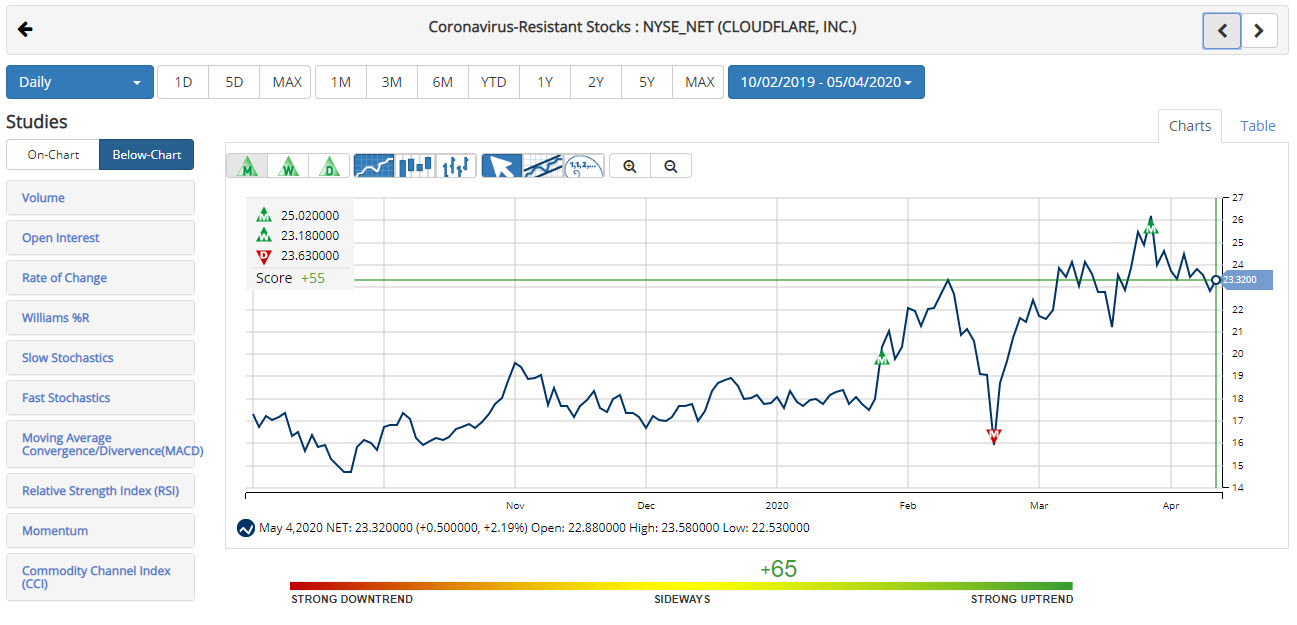
Task: Add the Volume study
Action: [x=100, y=198]
